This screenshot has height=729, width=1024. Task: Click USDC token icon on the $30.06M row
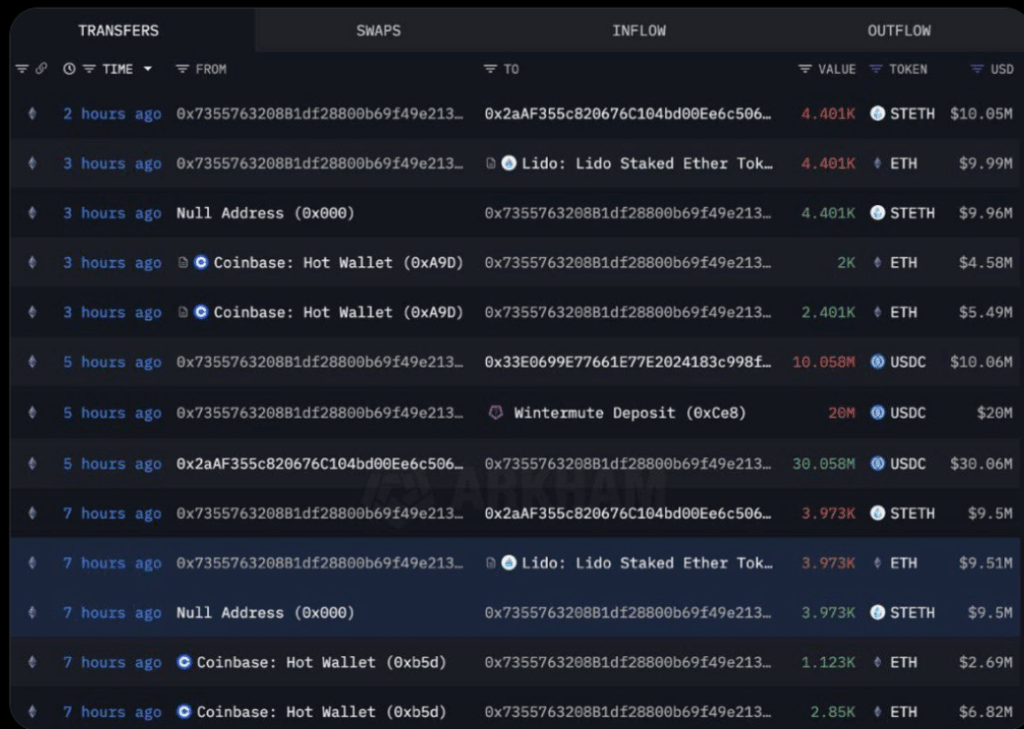(878, 464)
